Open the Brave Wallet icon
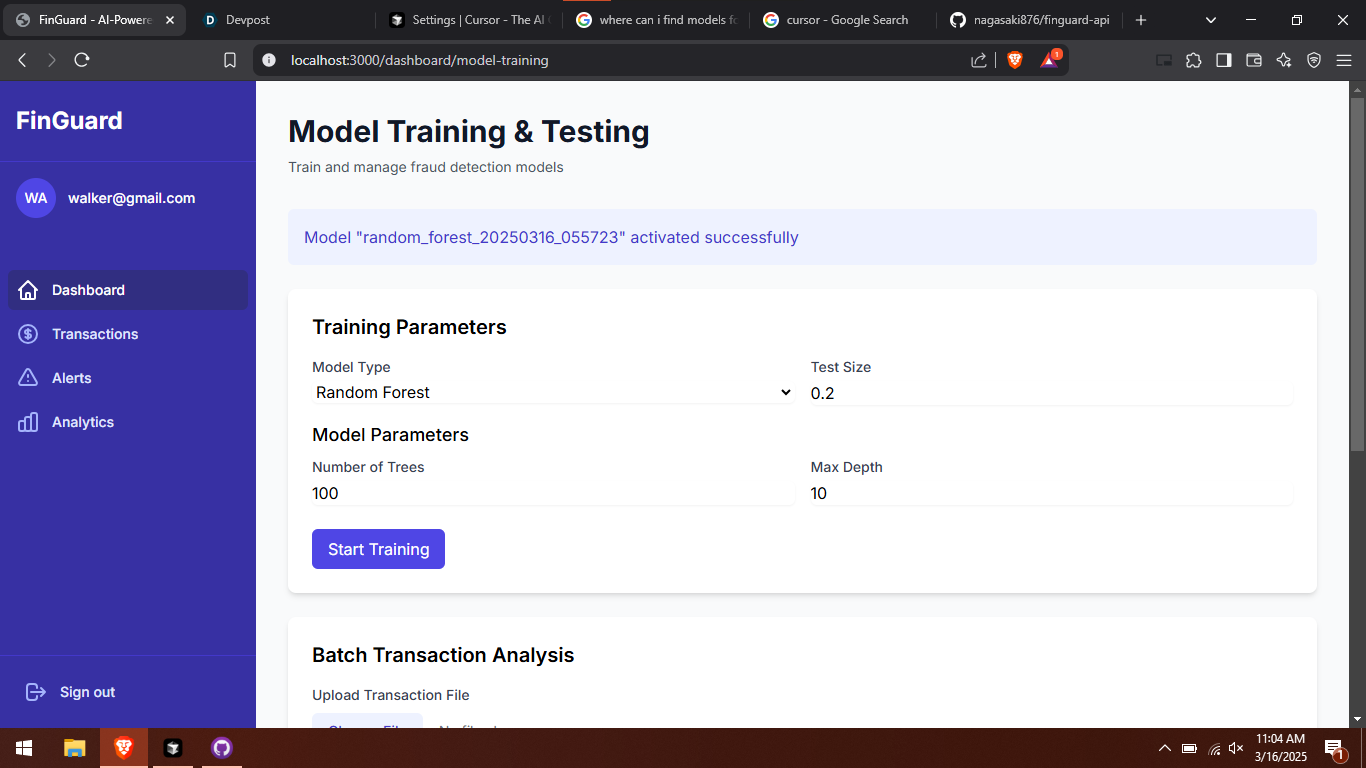 coord(1253,60)
